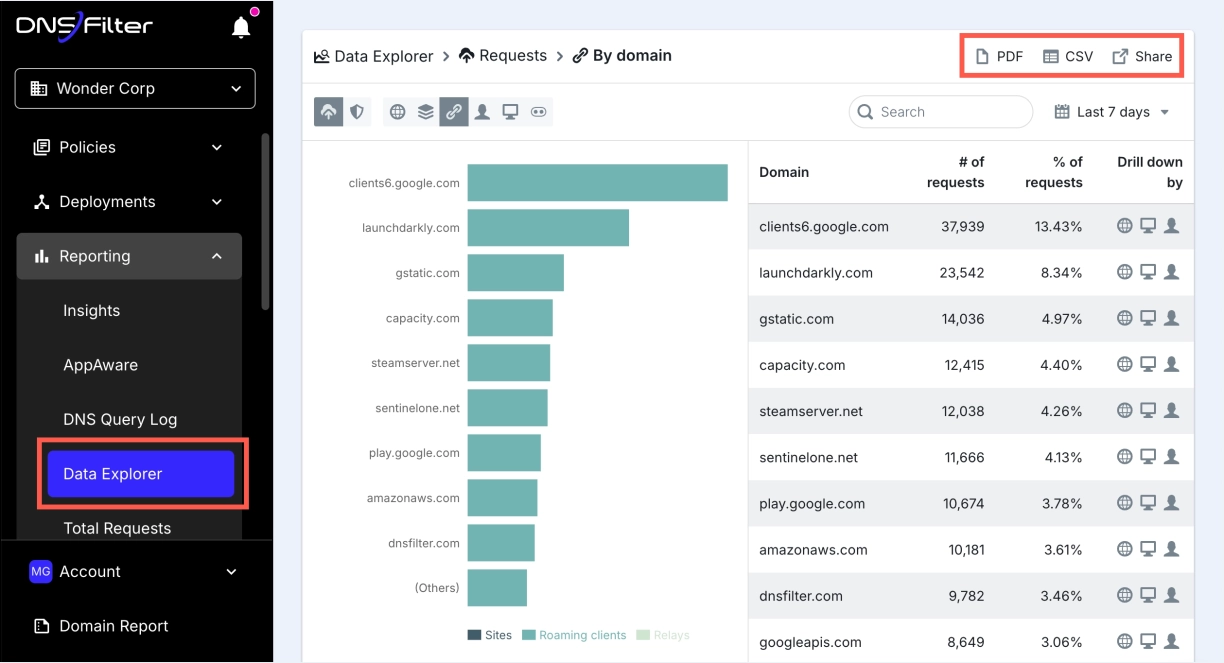The image size is (1224, 663).
Task: Toggle Relays series in chart legend
Action: pyautogui.click(x=663, y=635)
